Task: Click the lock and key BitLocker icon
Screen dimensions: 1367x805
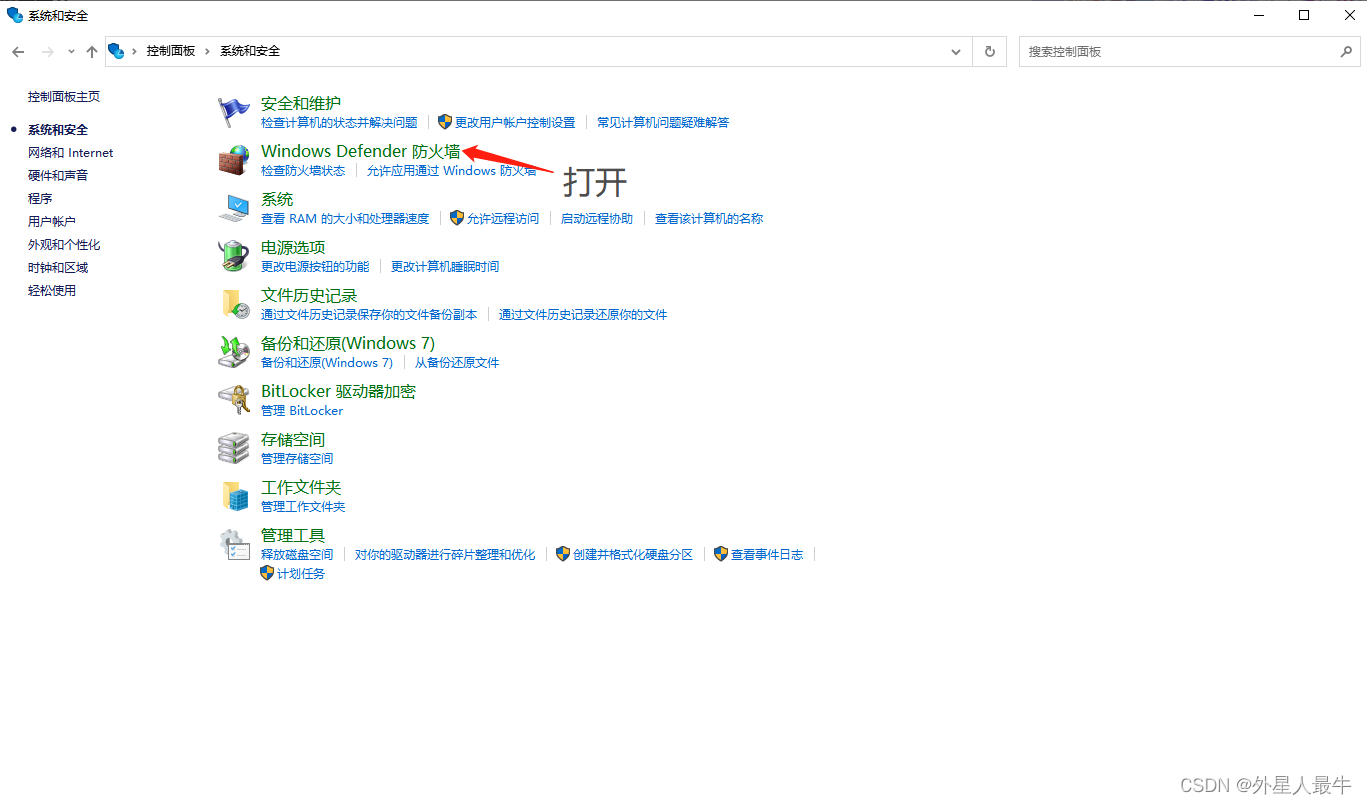Action: tap(234, 400)
